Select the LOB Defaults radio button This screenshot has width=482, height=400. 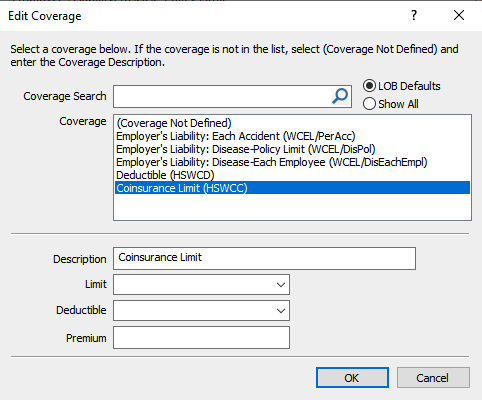coord(369,86)
